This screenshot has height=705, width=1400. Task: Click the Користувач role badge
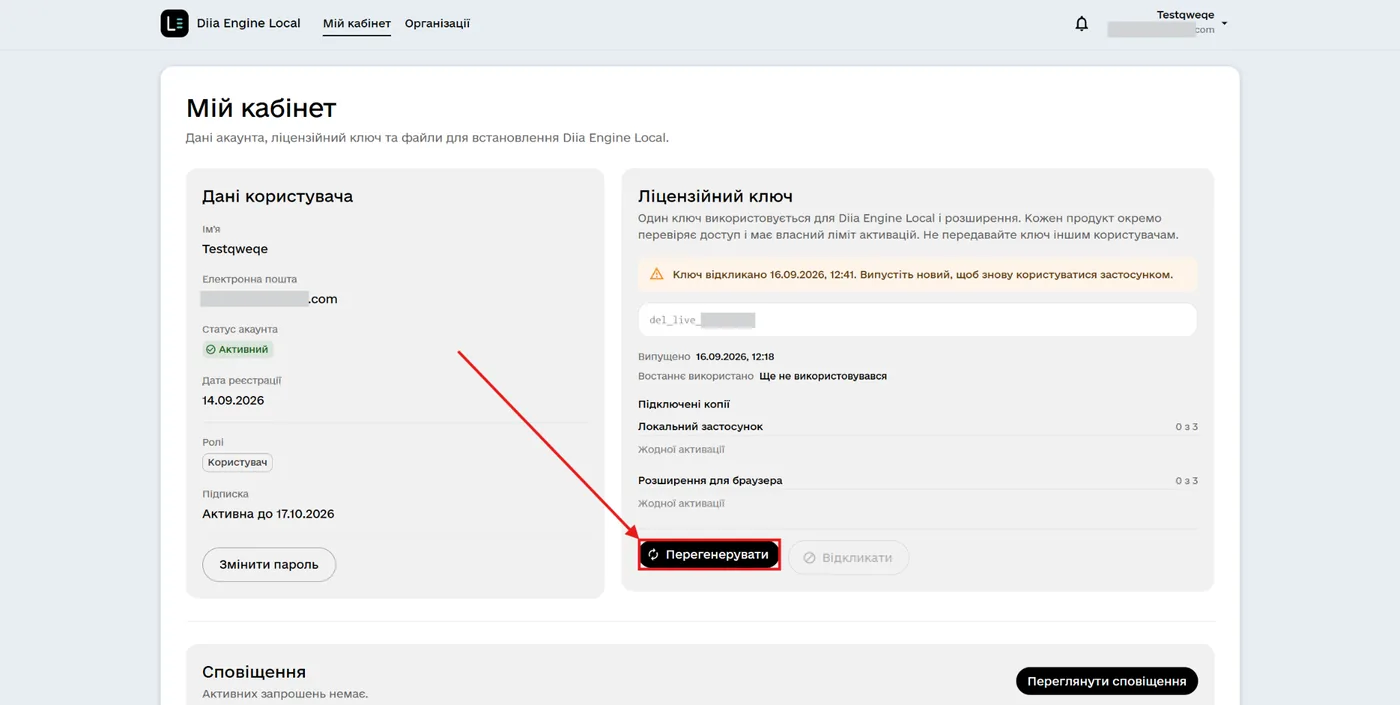tap(237, 463)
